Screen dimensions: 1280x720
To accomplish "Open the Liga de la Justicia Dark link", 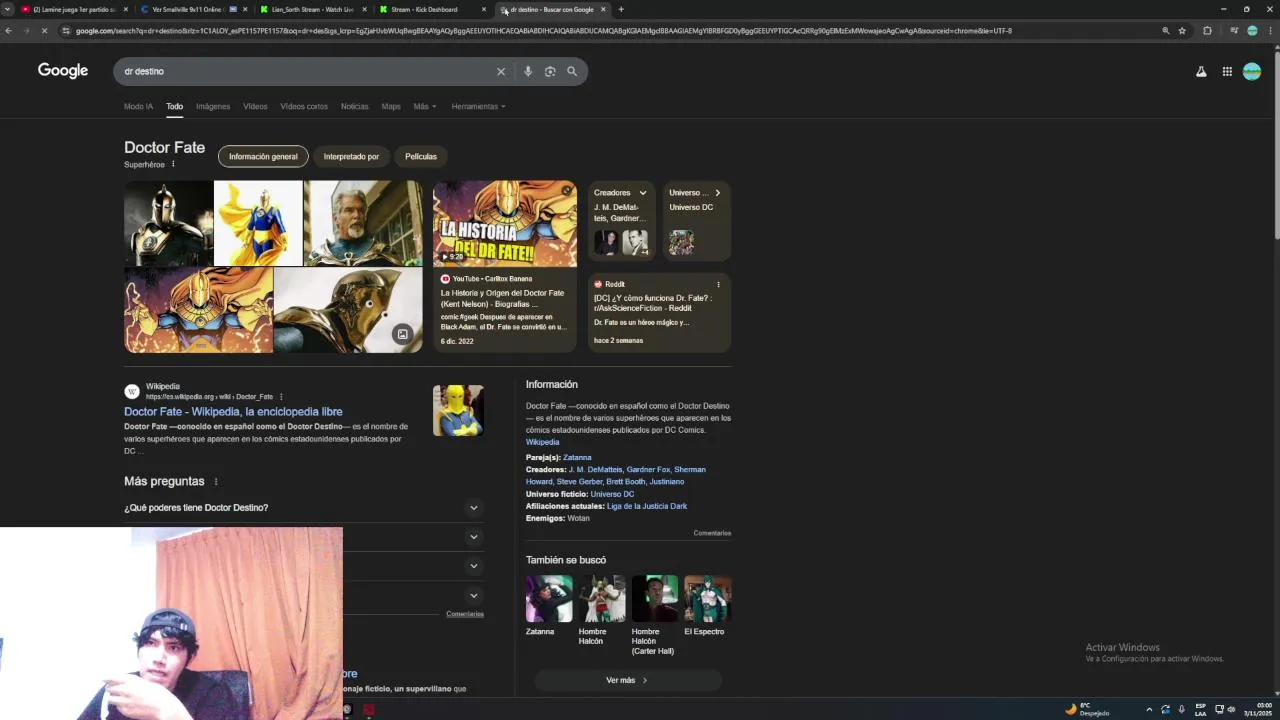I will 647,506.
